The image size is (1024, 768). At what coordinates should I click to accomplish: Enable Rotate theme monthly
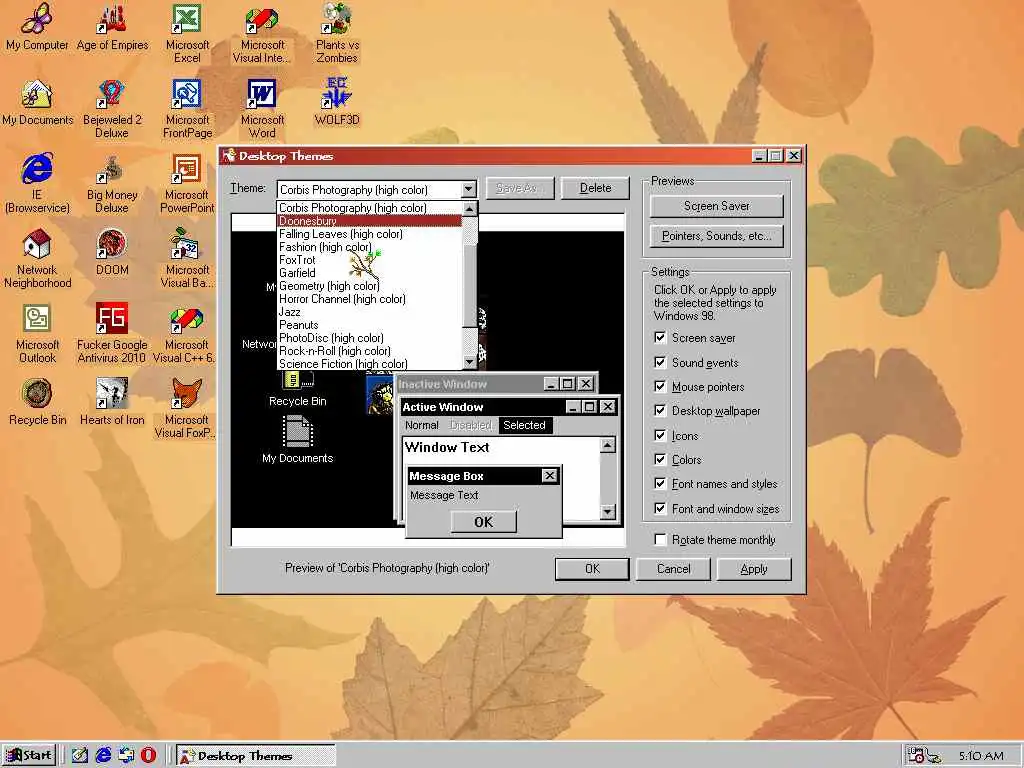660,539
